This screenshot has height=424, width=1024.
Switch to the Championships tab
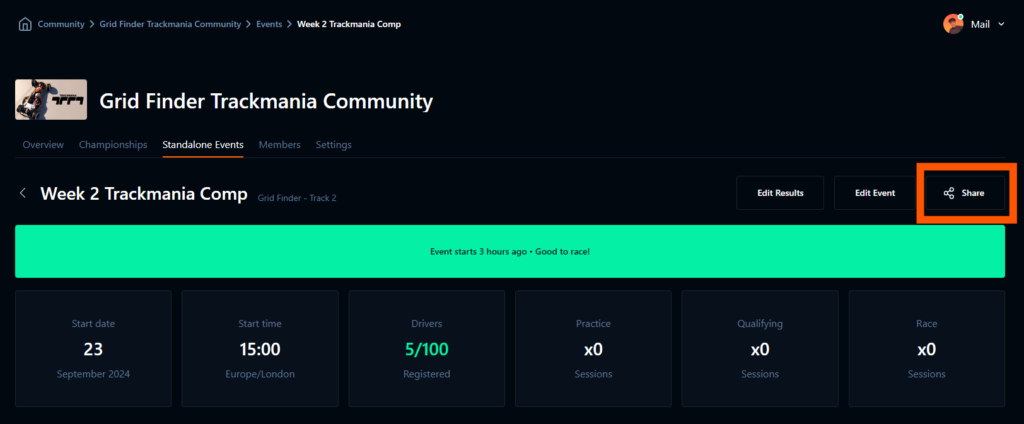point(113,145)
